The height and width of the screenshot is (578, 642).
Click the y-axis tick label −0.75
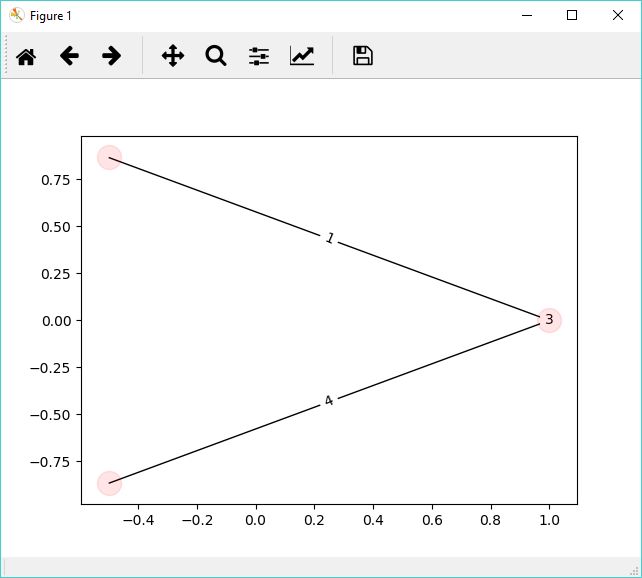(x=50, y=462)
